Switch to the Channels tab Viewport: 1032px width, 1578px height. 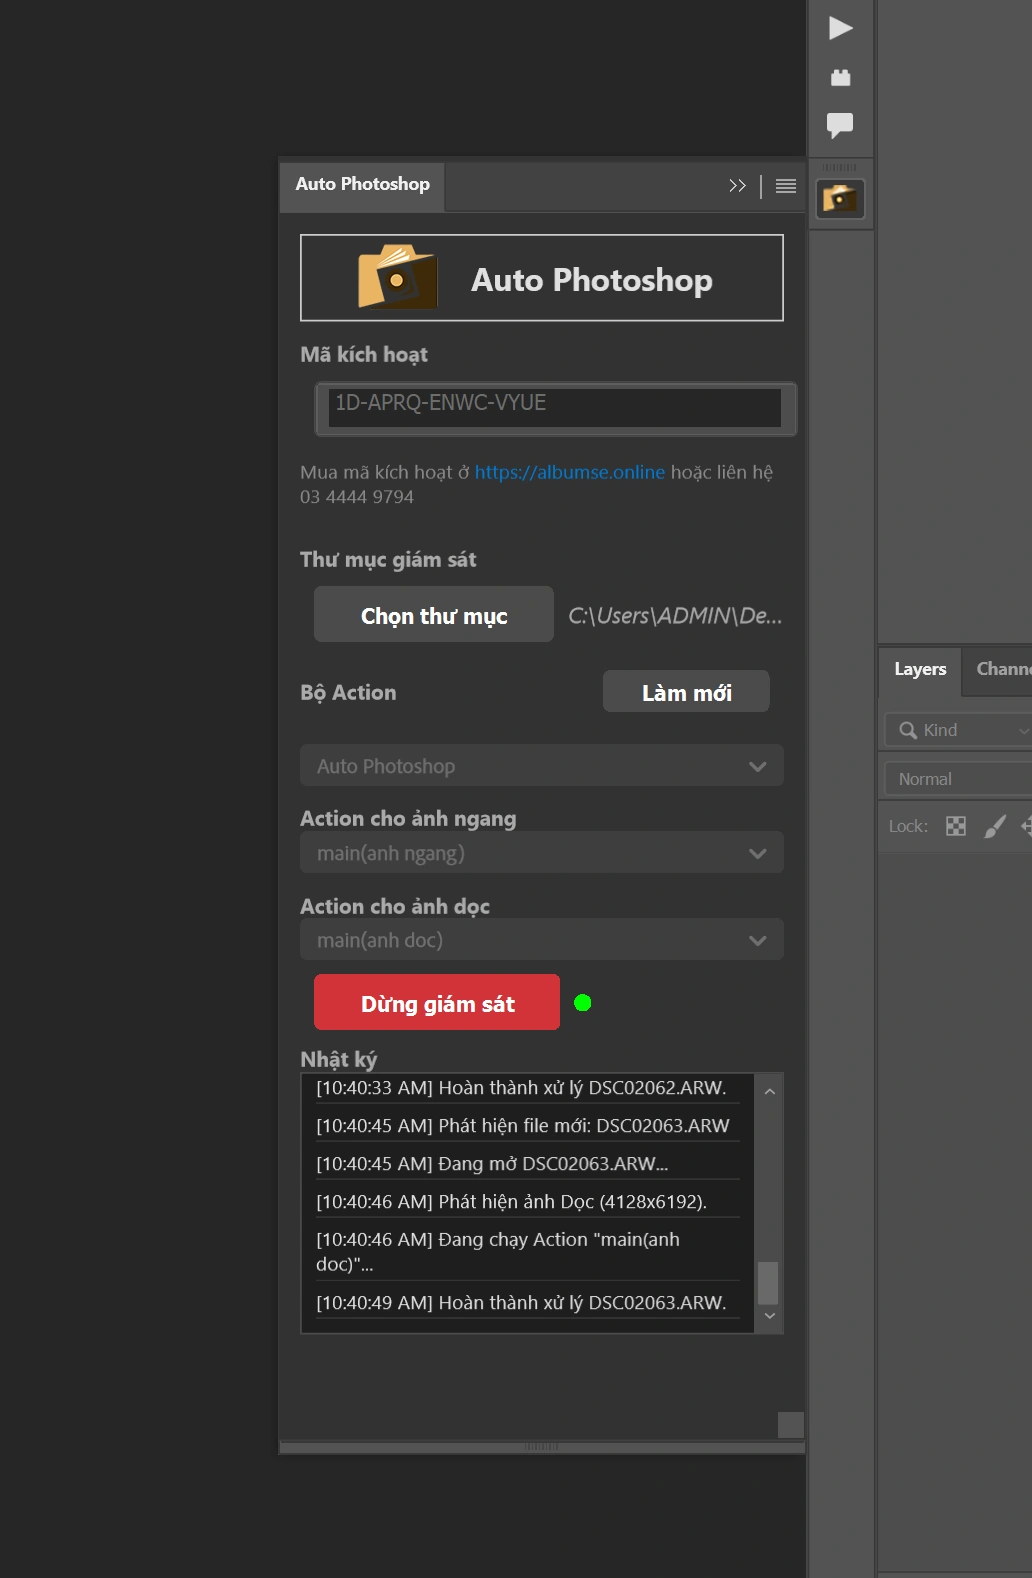click(x=1002, y=669)
